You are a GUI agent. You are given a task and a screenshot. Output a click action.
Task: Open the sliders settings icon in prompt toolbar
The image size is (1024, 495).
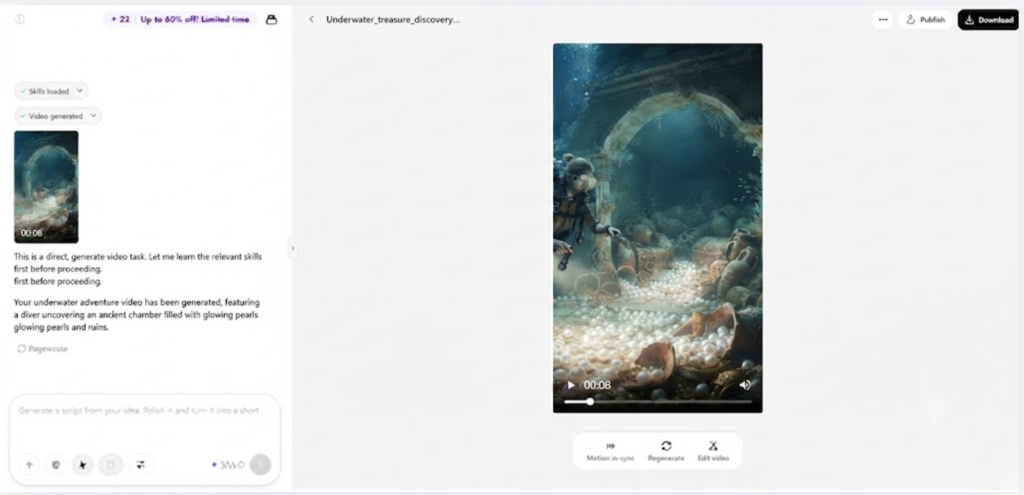140,465
